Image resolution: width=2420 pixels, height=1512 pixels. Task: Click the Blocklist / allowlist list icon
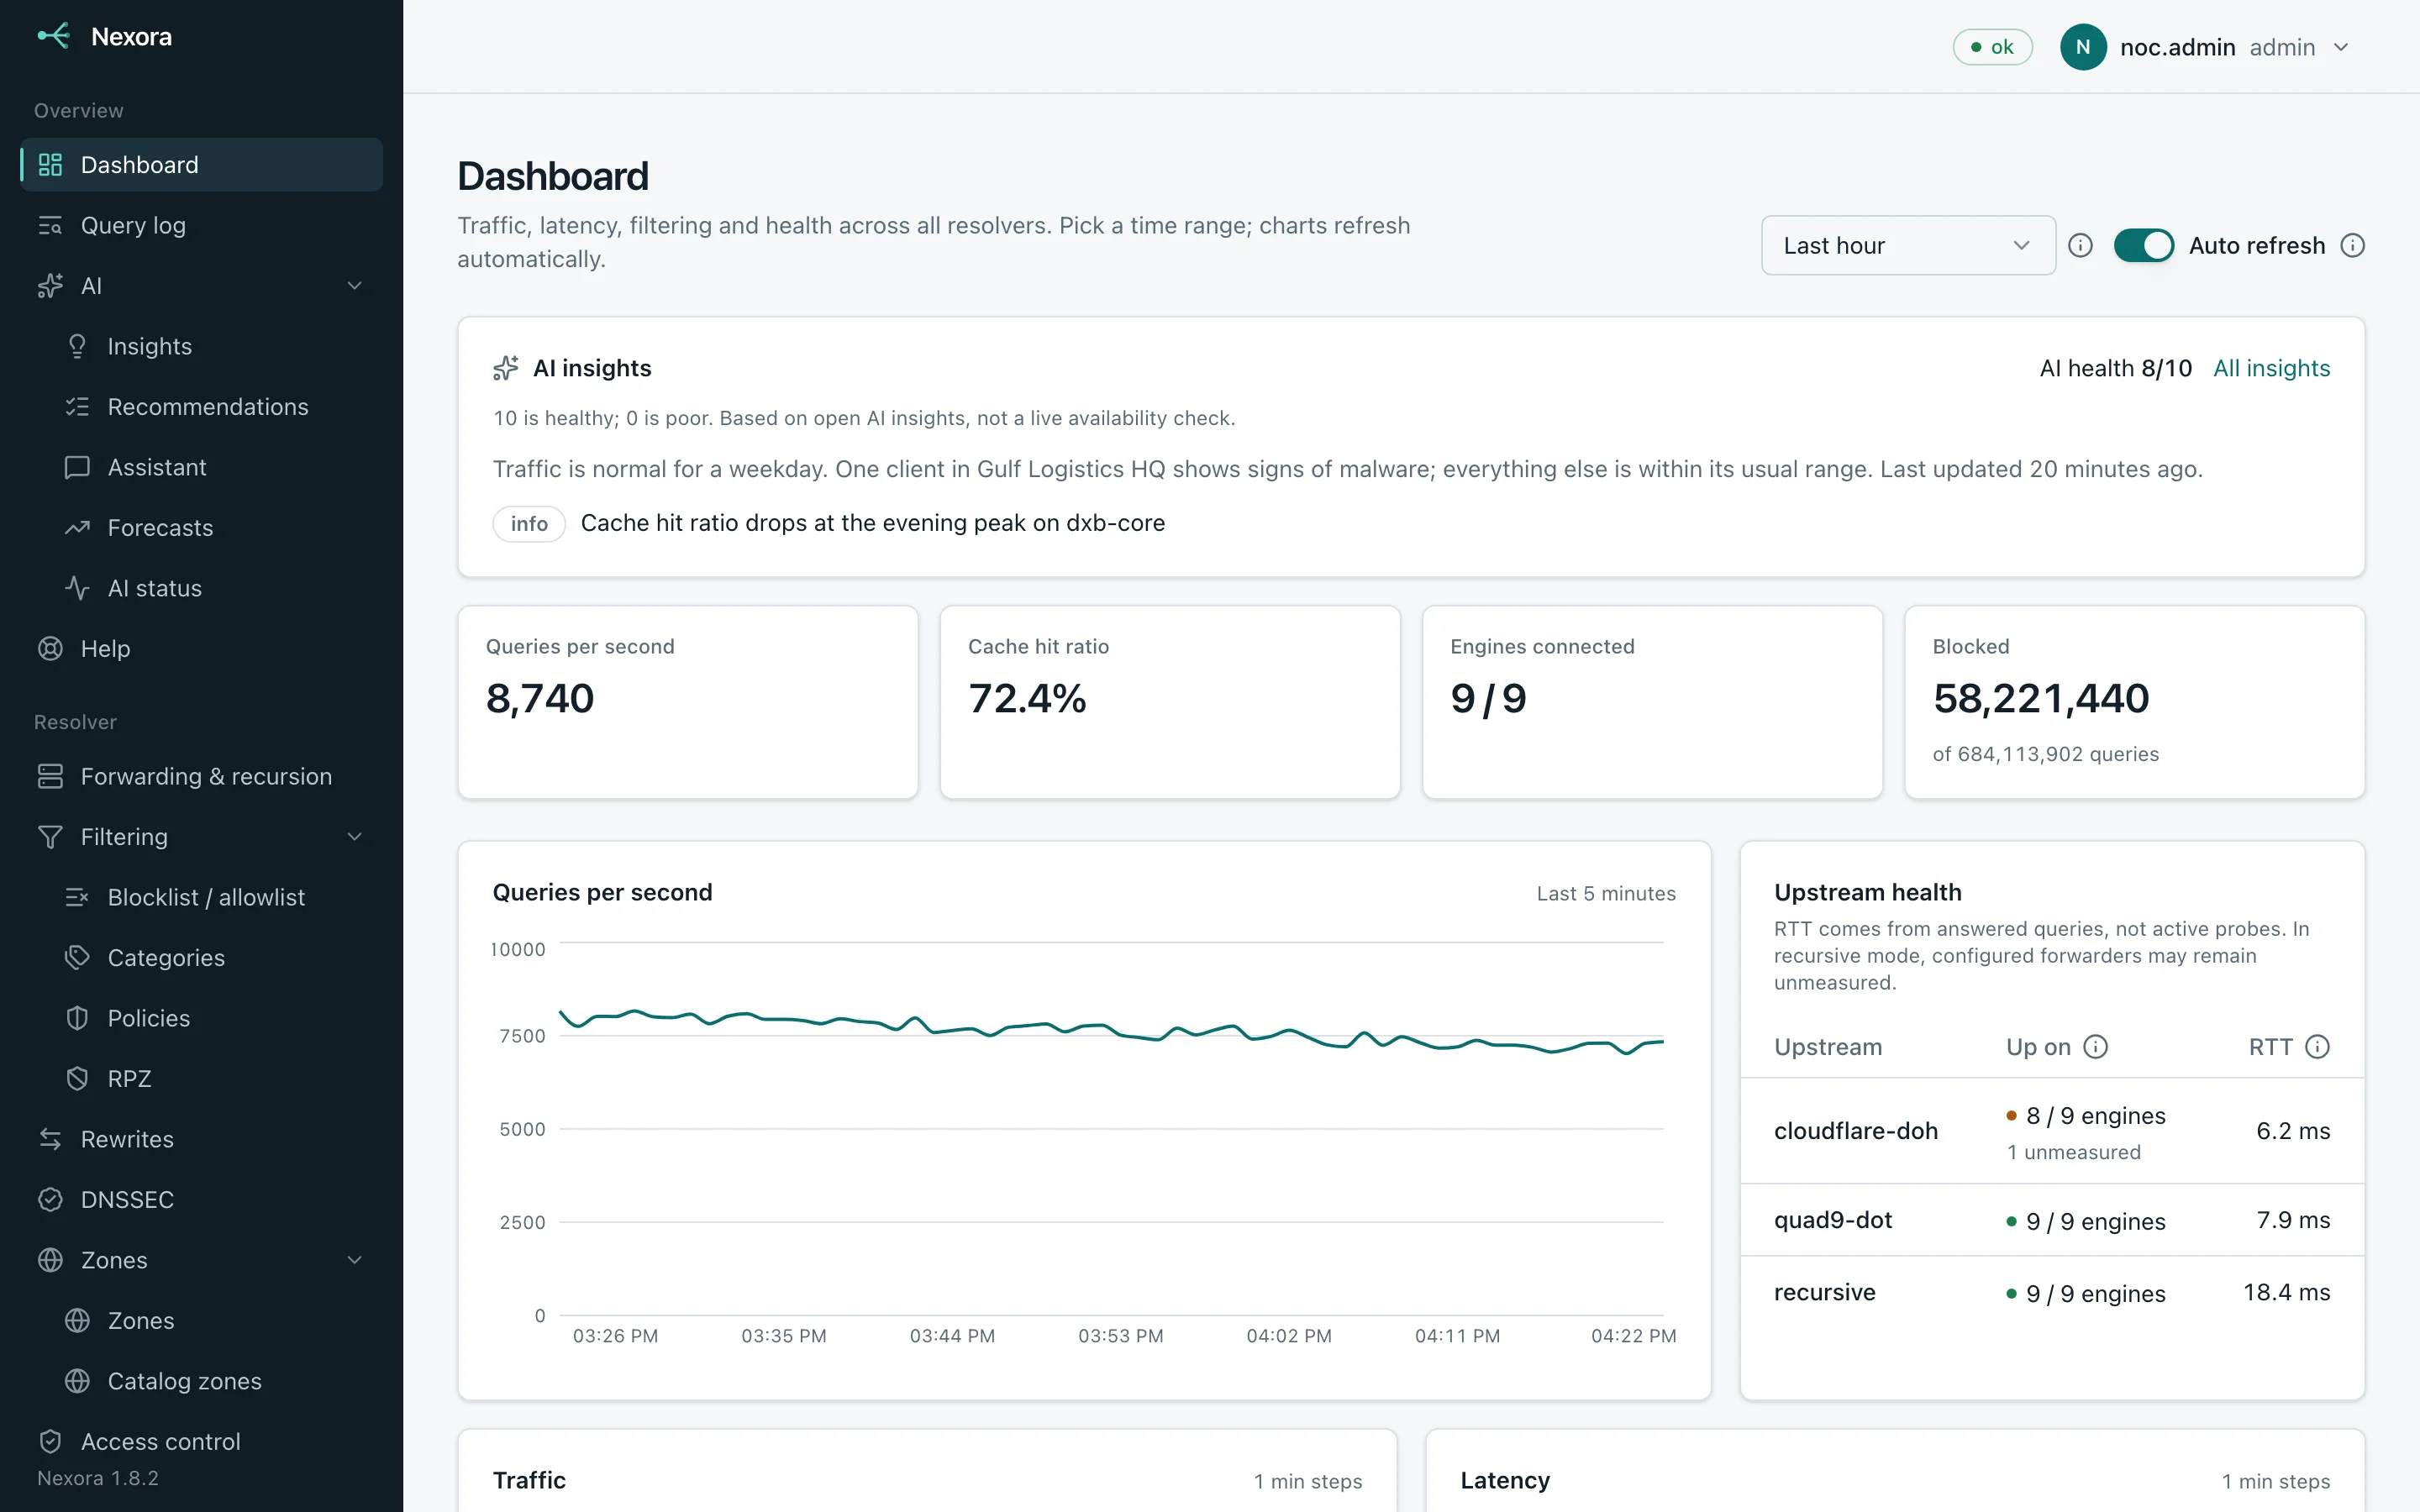pos(77,898)
